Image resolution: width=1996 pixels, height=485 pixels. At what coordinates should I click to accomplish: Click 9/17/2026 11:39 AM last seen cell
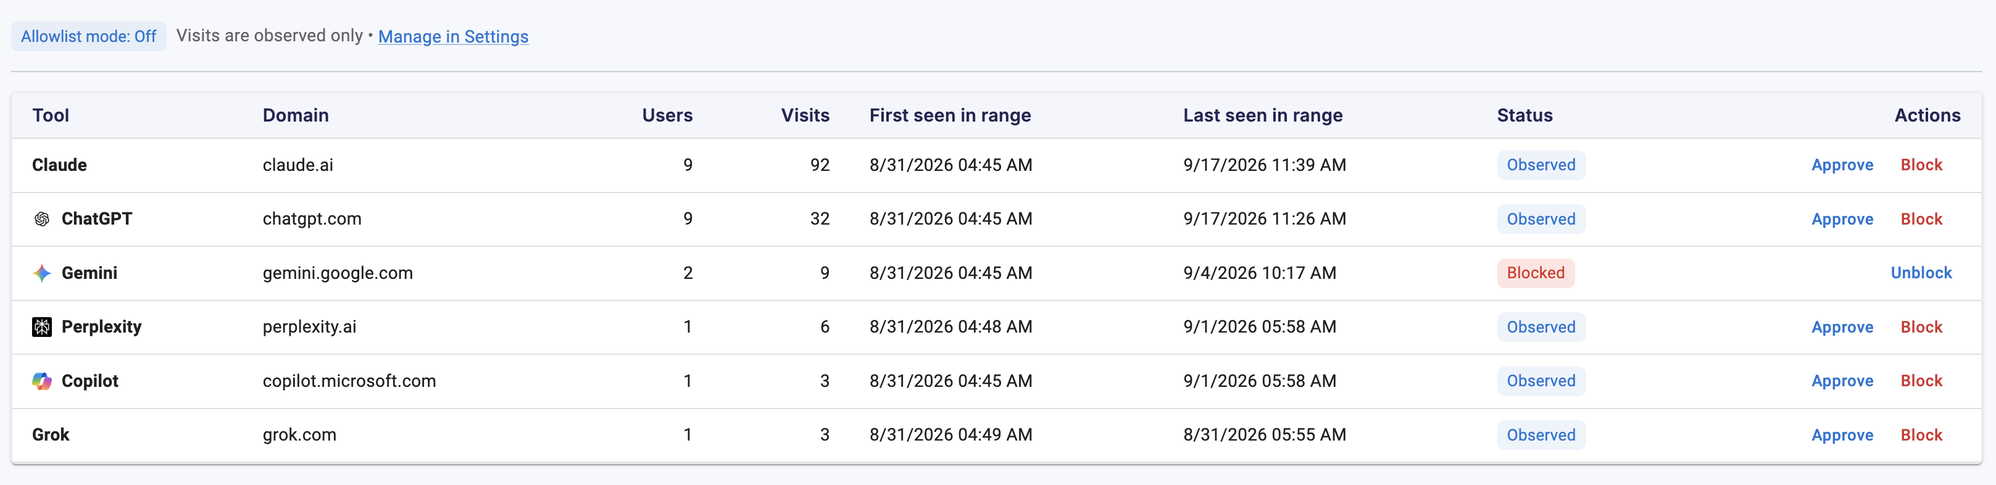(1265, 165)
